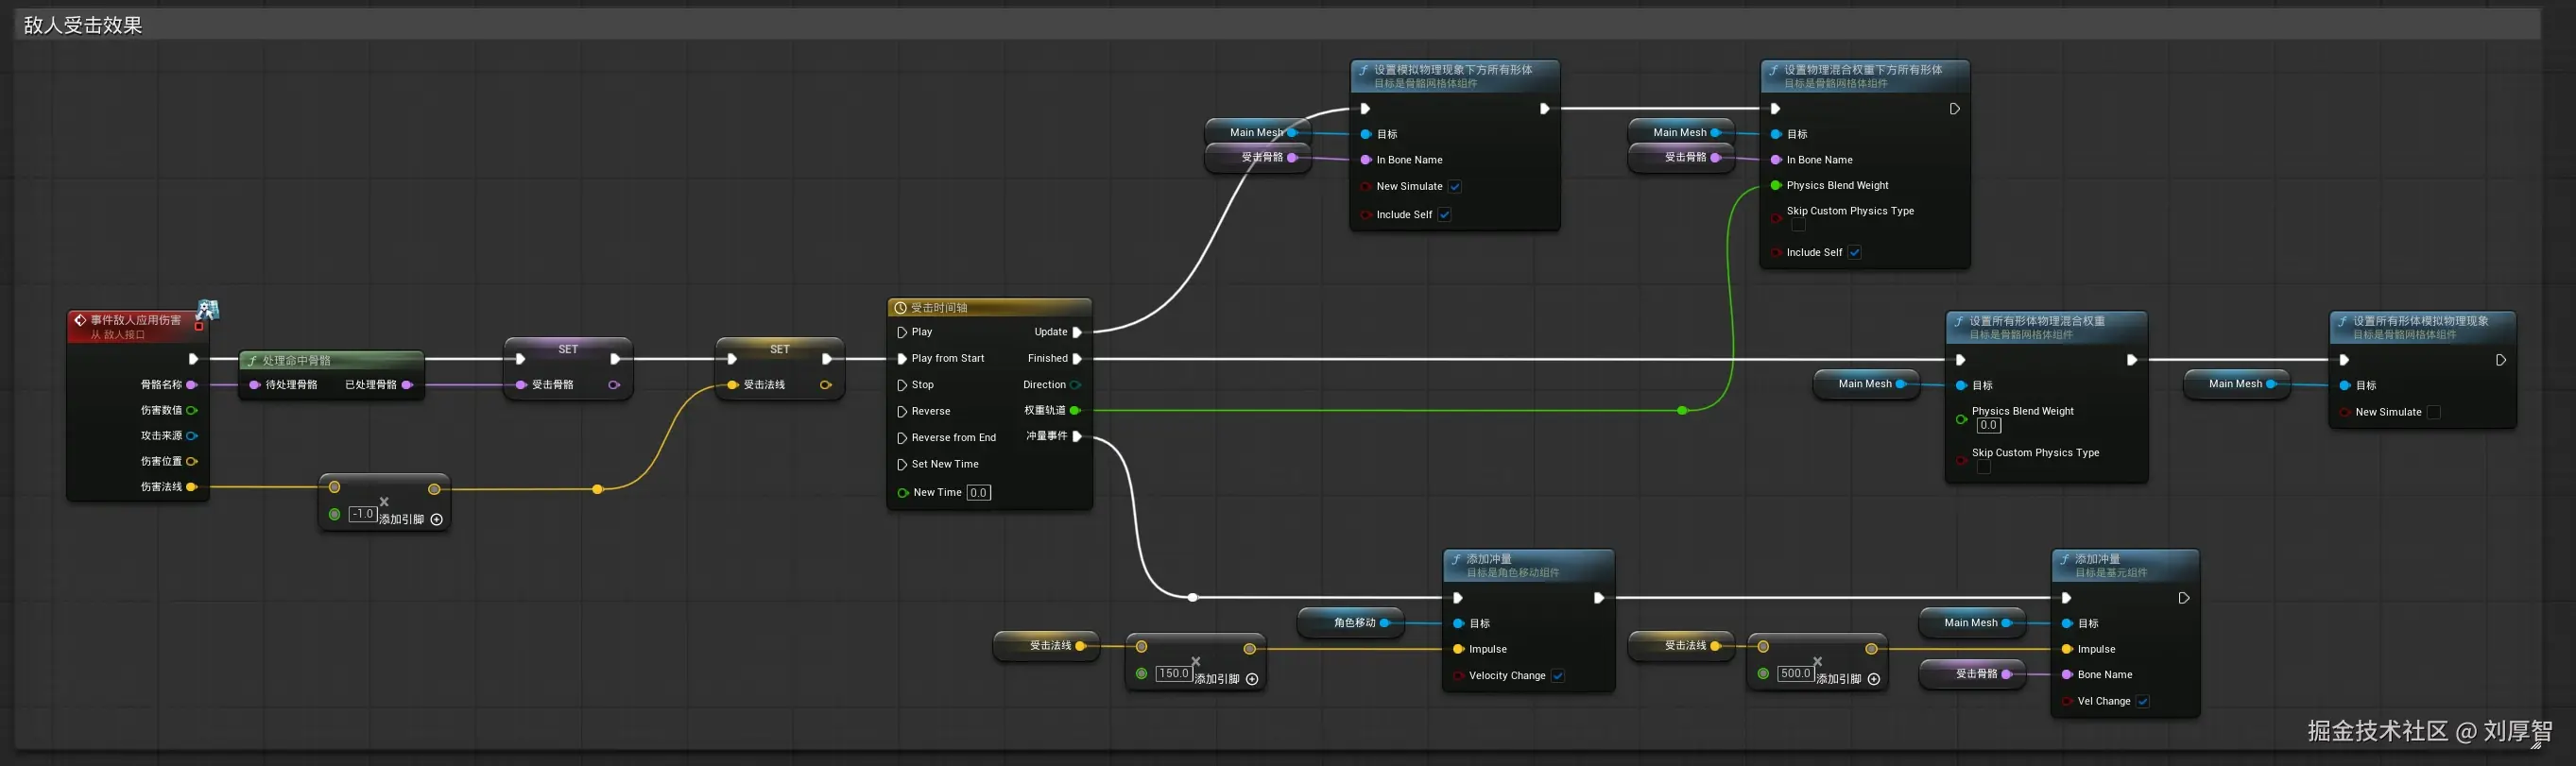Click the timeline Finished output pin
The height and width of the screenshot is (766, 2576).
pyautogui.click(x=1077, y=359)
